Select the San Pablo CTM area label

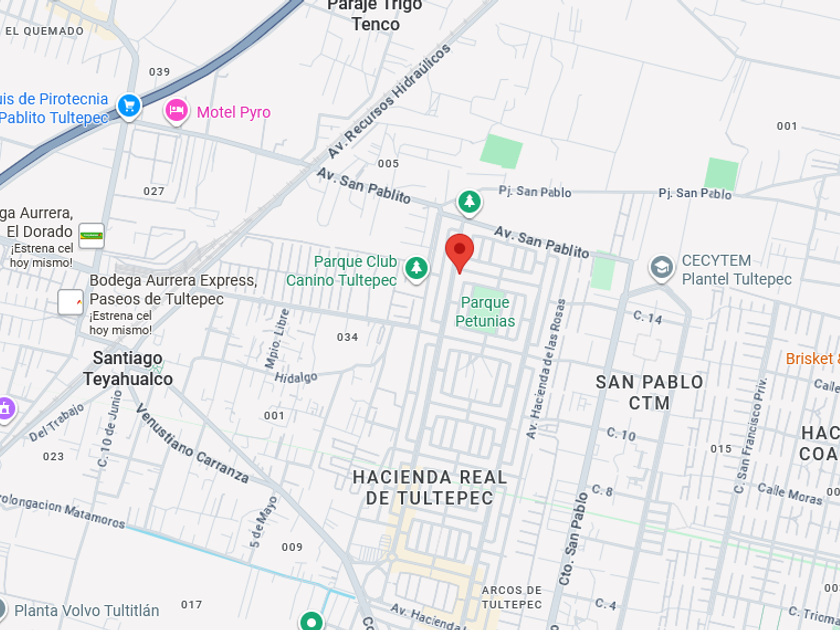649,392
